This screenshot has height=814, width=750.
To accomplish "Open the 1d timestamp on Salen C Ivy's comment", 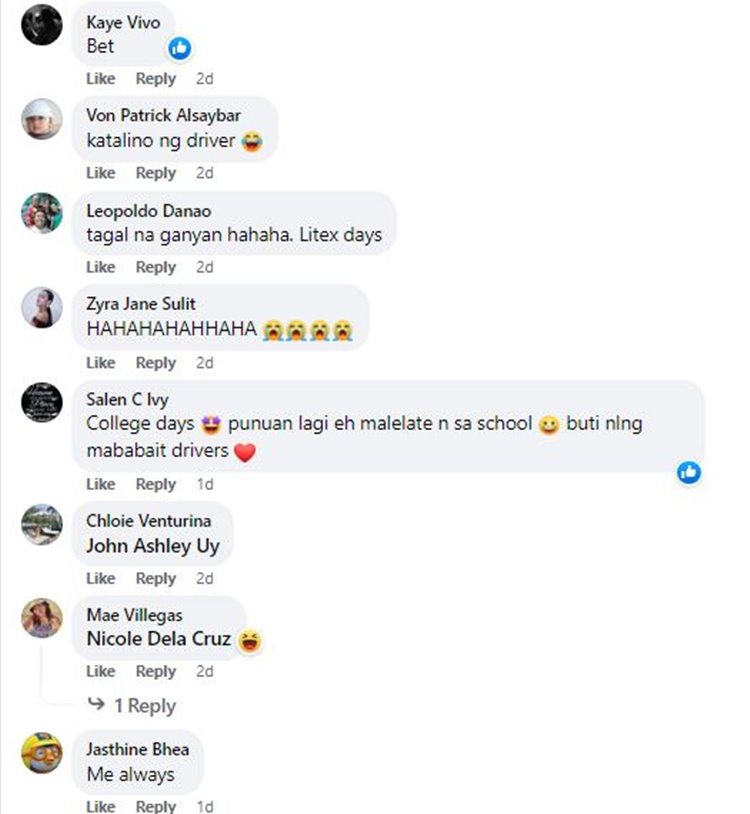I will tap(204, 484).
